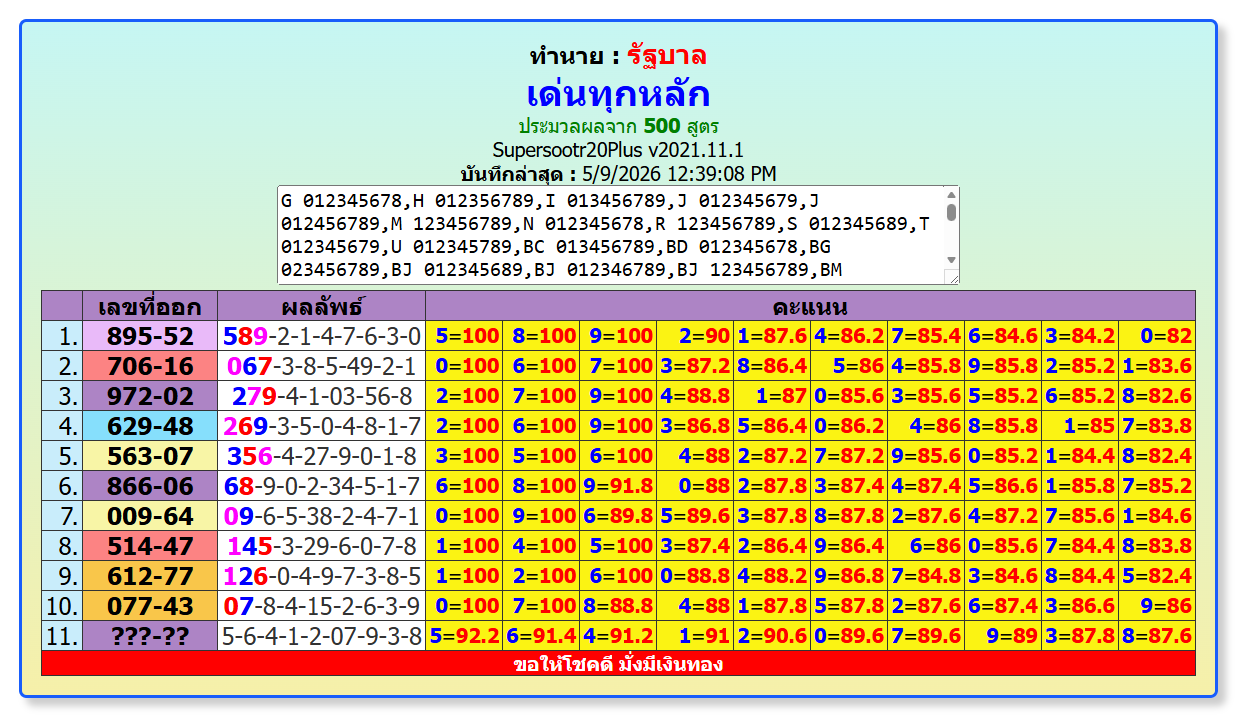The height and width of the screenshot is (717, 1241).
Task: Click score cell 6=89.8
Action: pos(618,516)
